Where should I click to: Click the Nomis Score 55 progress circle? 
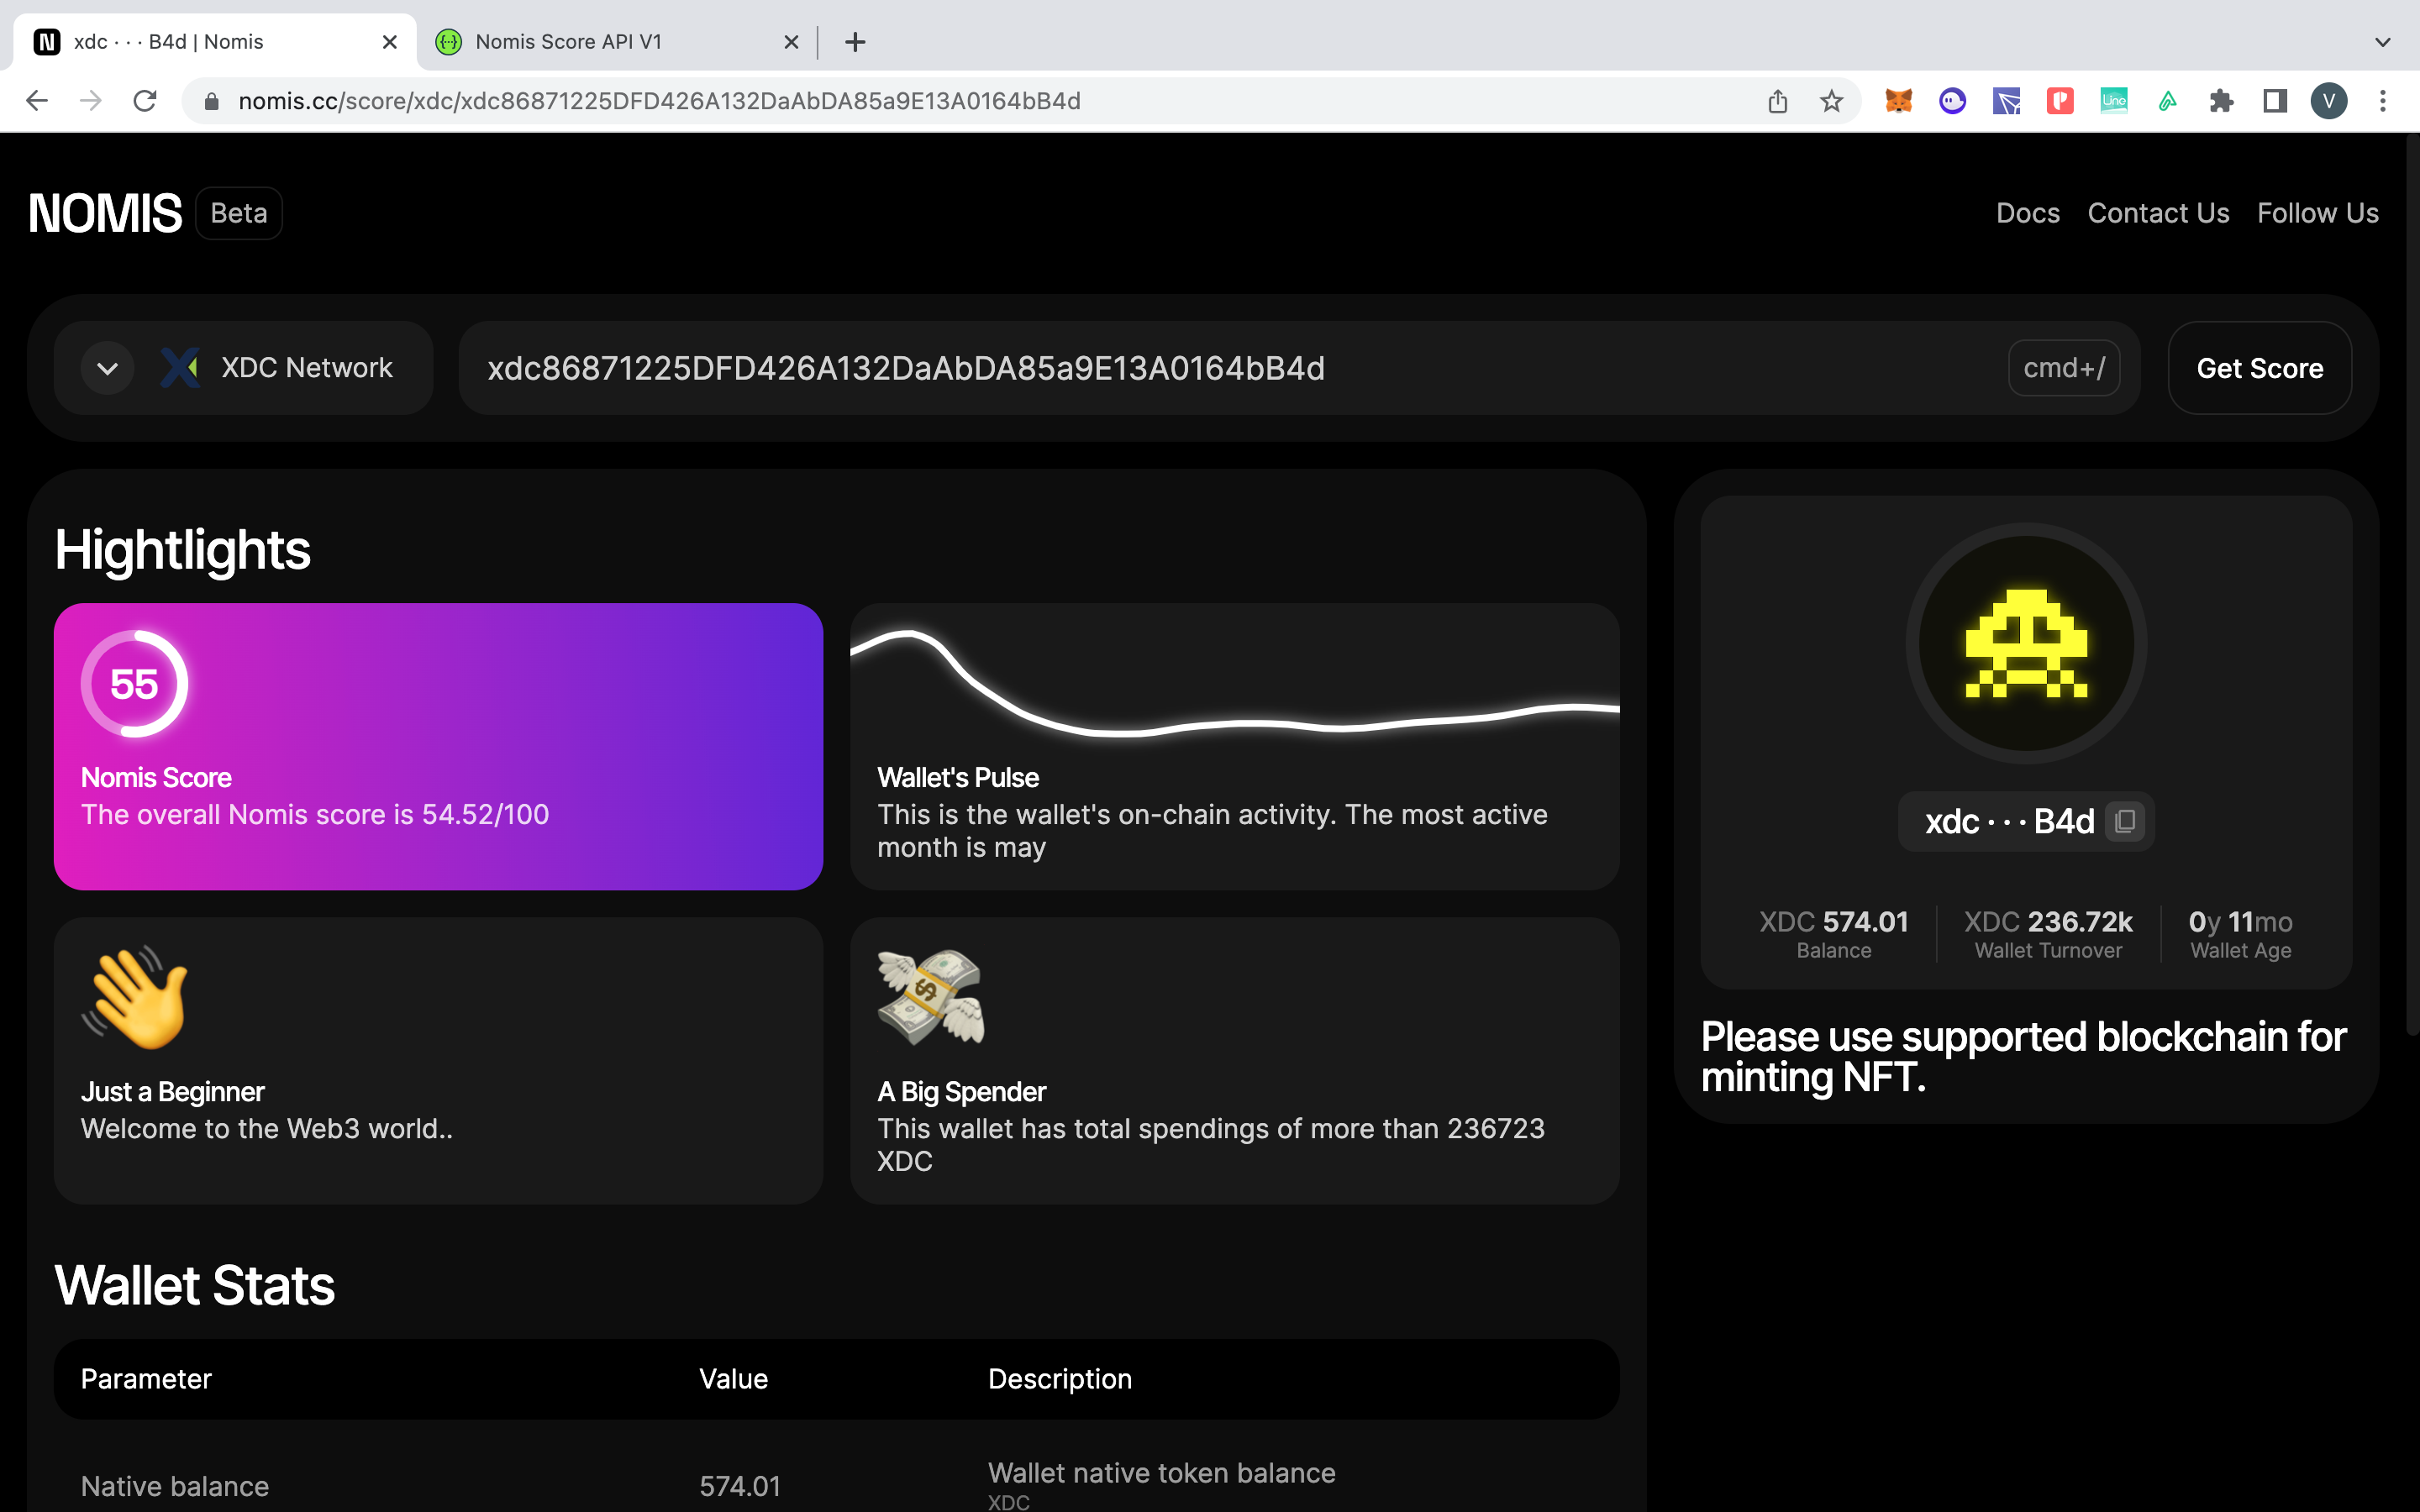pyautogui.click(x=134, y=684)
